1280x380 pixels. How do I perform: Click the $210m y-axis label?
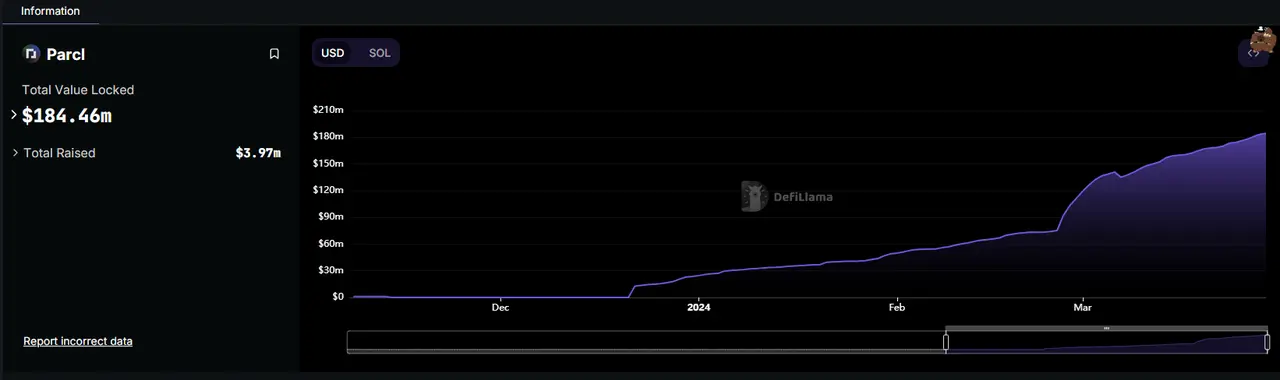click(x=328, y=109)
